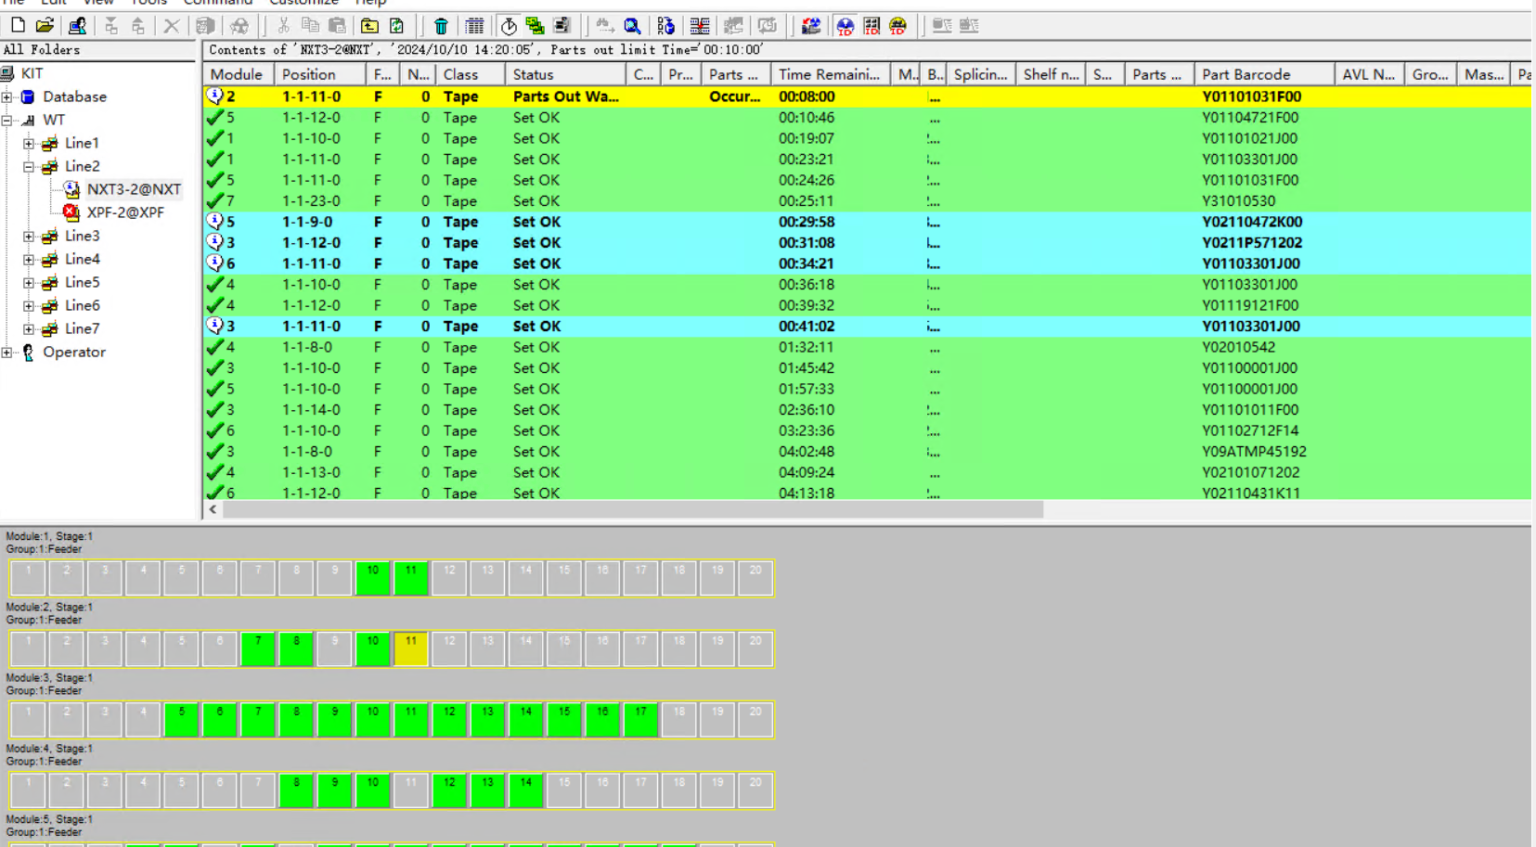This screenshot has width=1536, height=847.
Task: Click yellow feeder slot 11 in Module 2
Action: pos(411,649)
